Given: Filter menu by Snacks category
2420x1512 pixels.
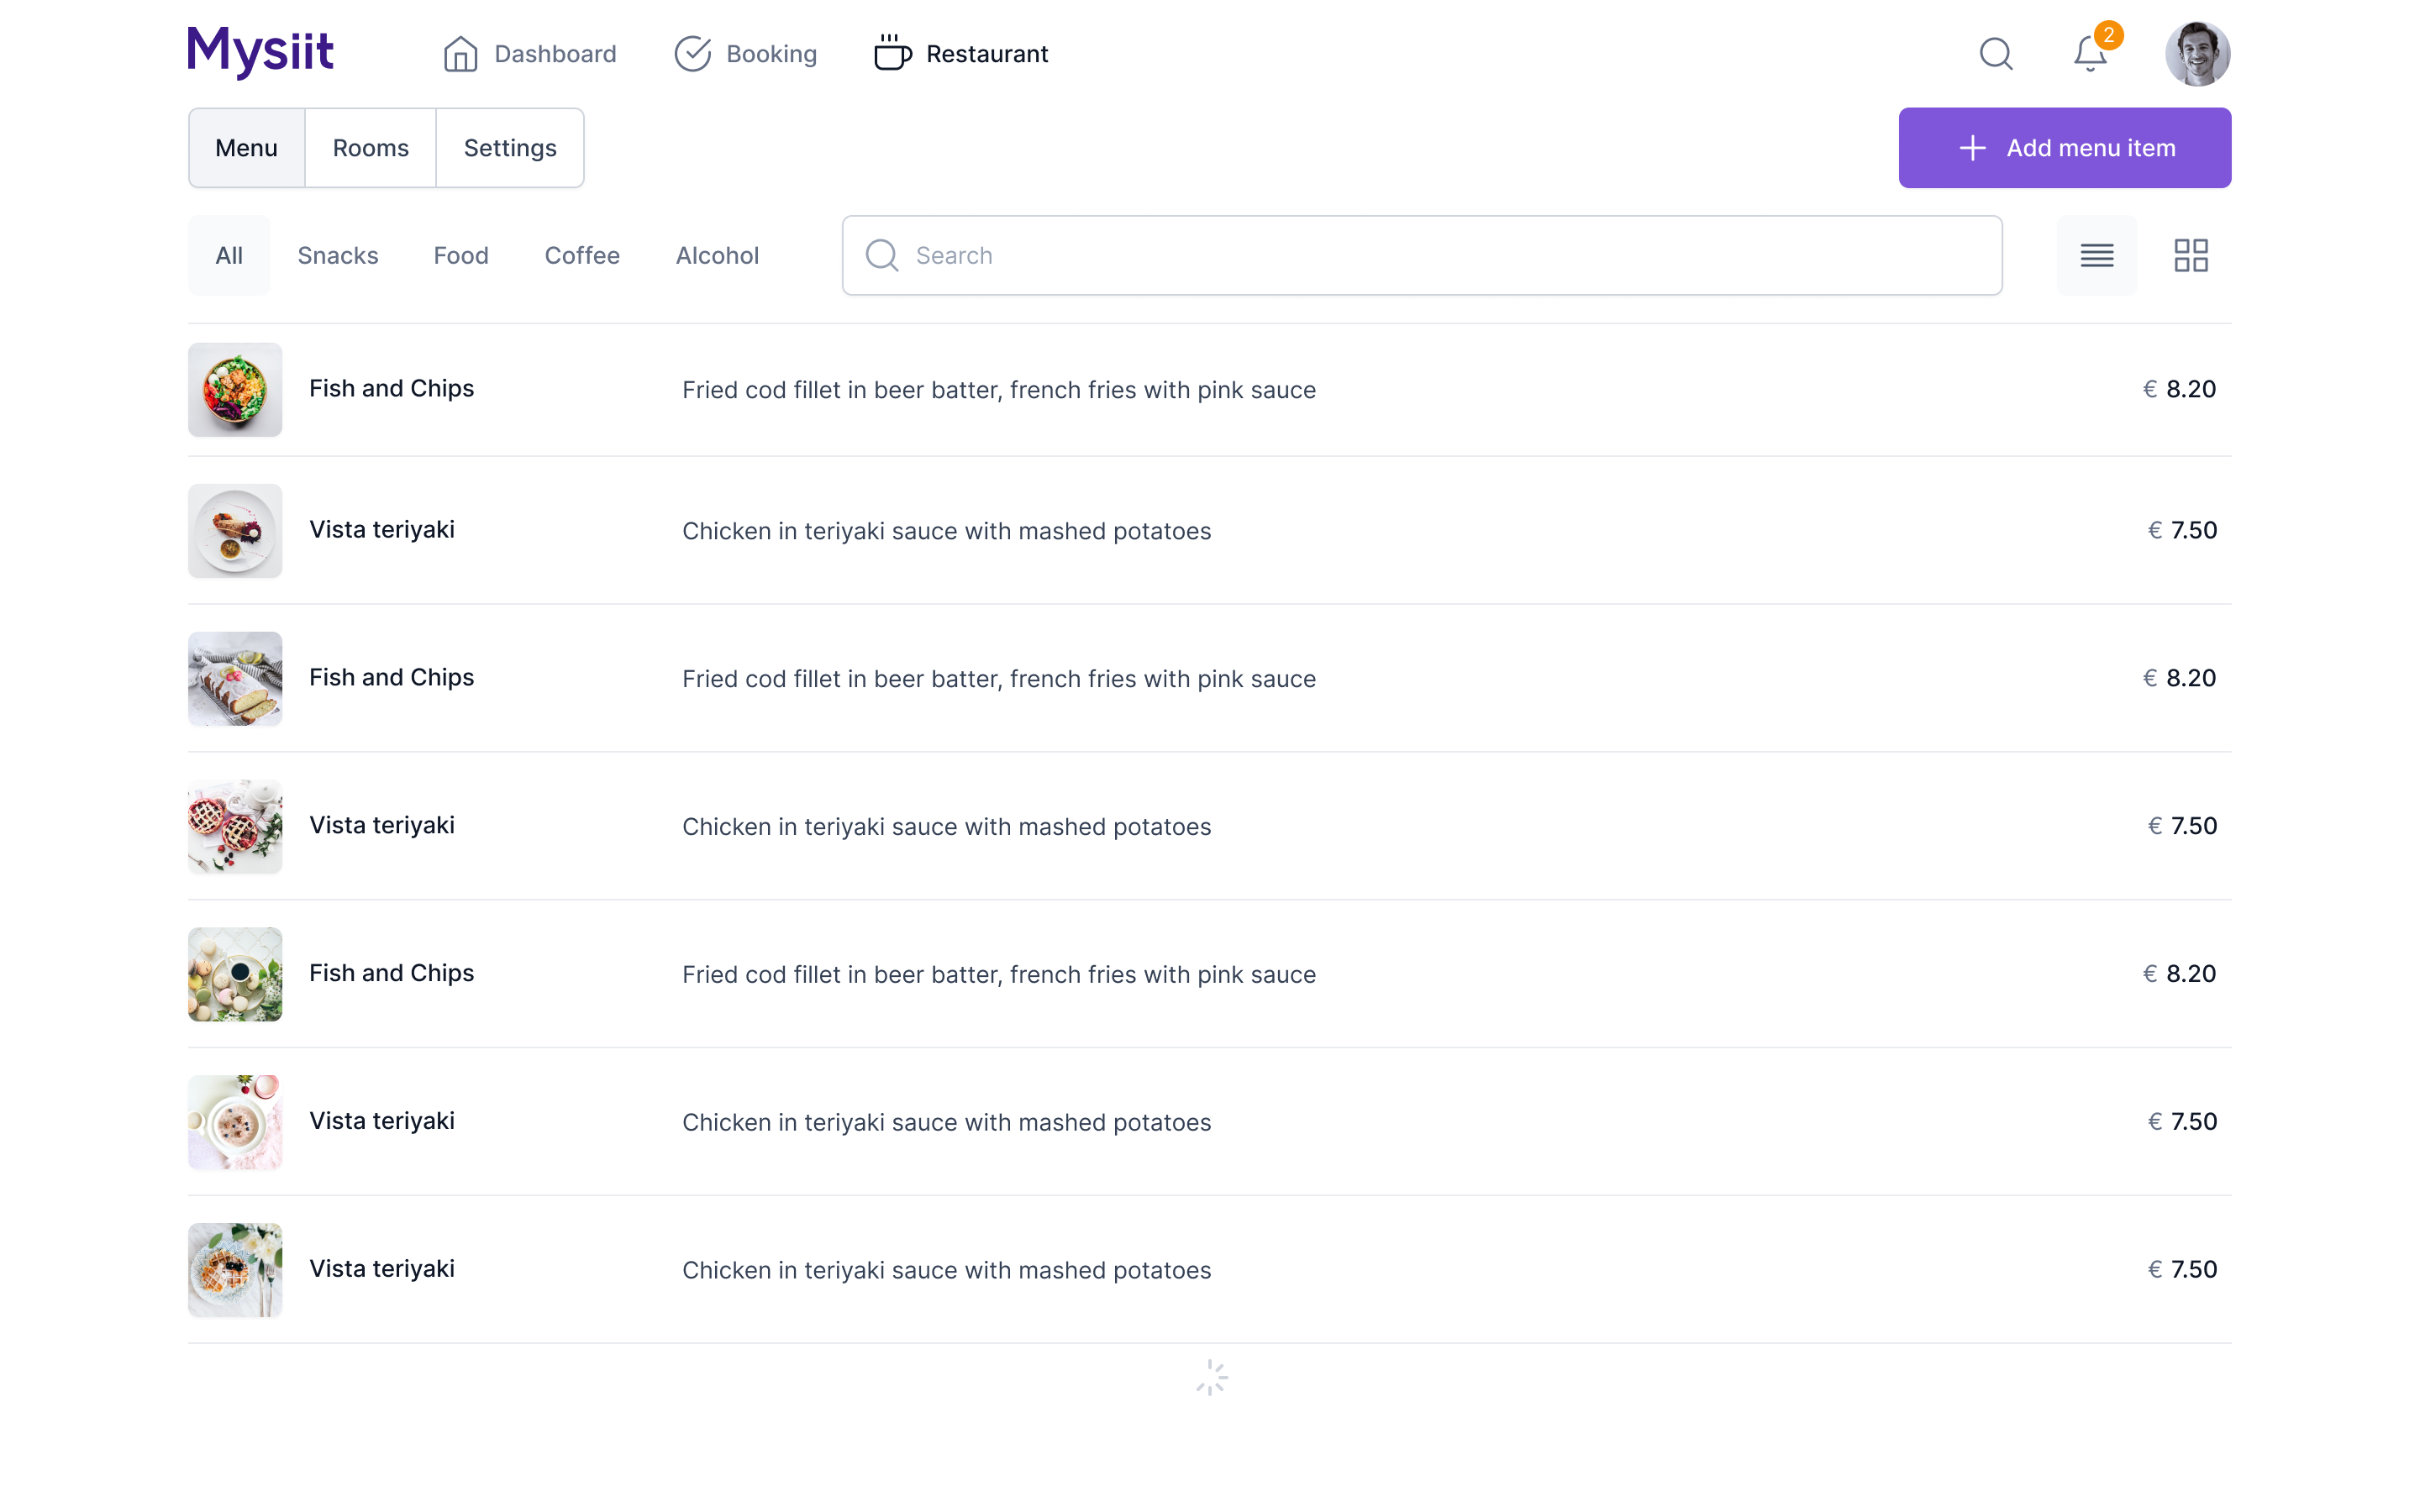Looking at the screenshot, I should [x=338, y=256].
